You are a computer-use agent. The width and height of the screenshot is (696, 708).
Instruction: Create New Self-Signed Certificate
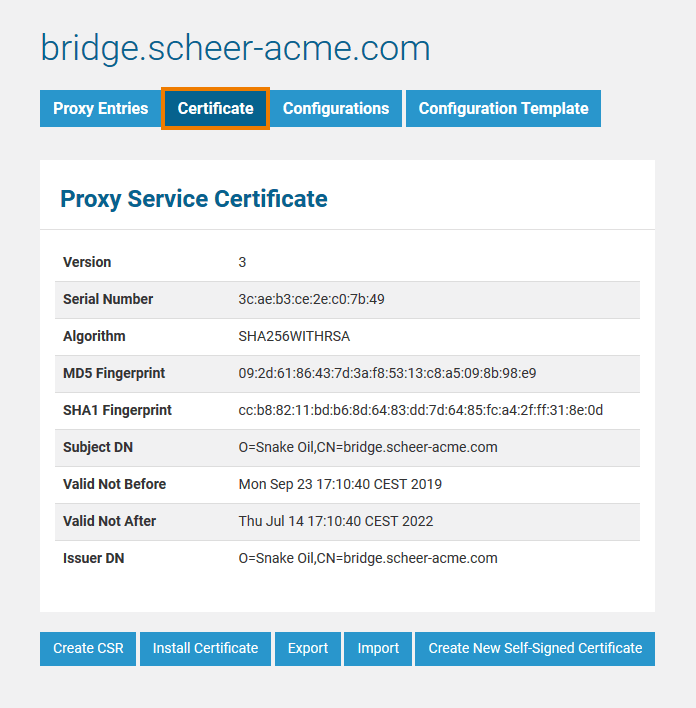pyautogui.click(x=535, y=648)
